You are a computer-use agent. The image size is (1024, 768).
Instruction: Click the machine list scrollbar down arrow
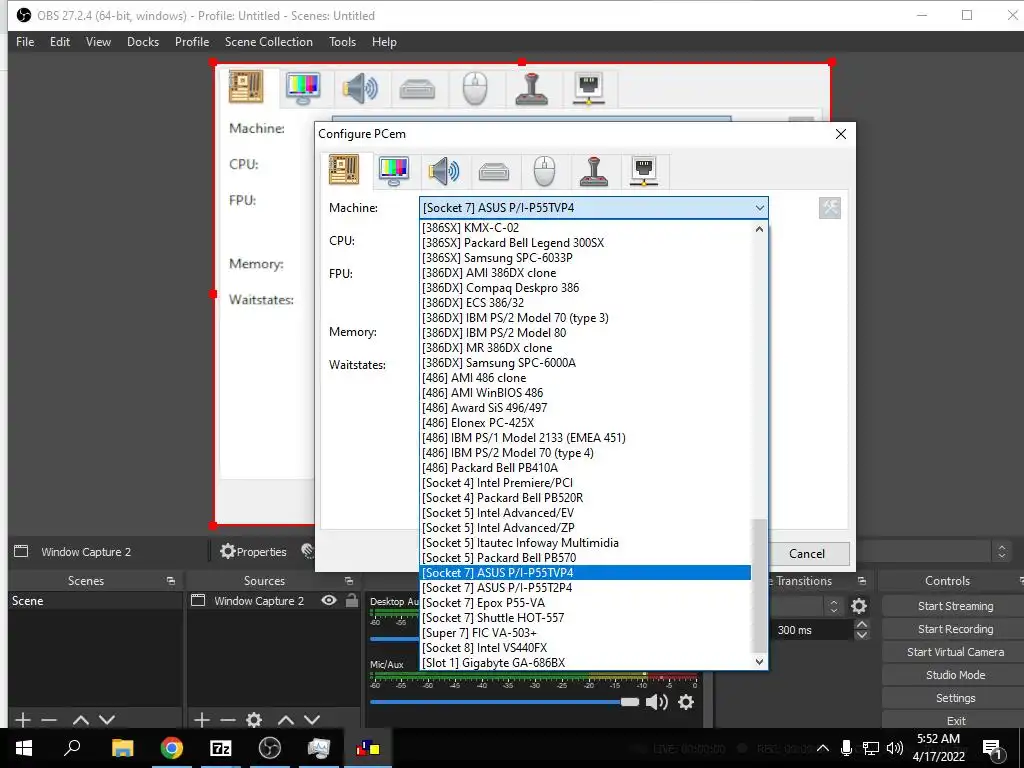point(759,662)
